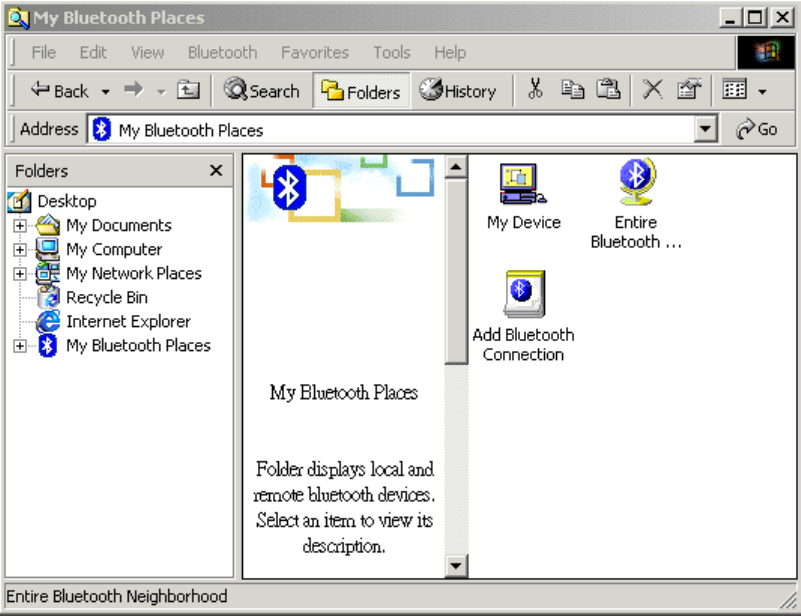Open the Tools menu
The image size is (801, 616).
pyautogui.click(x=391, y=52)
